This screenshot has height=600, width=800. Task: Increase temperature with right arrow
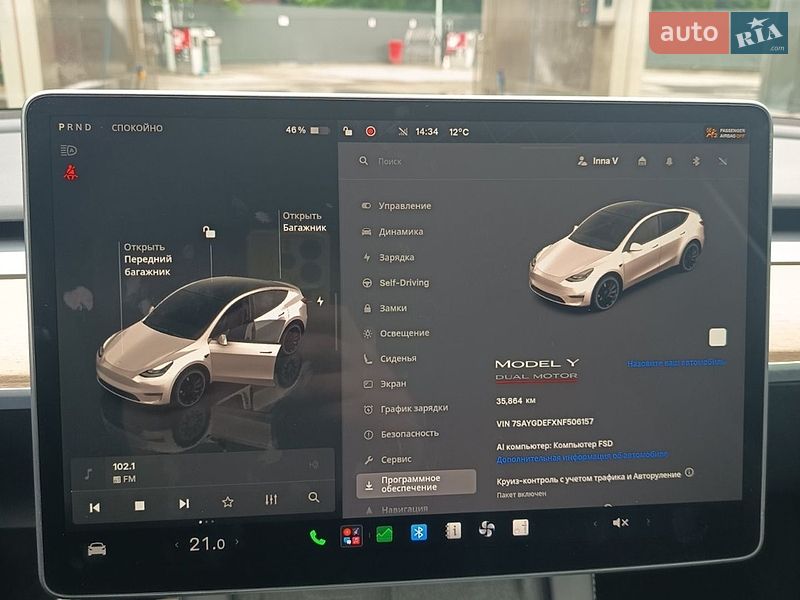237,541
